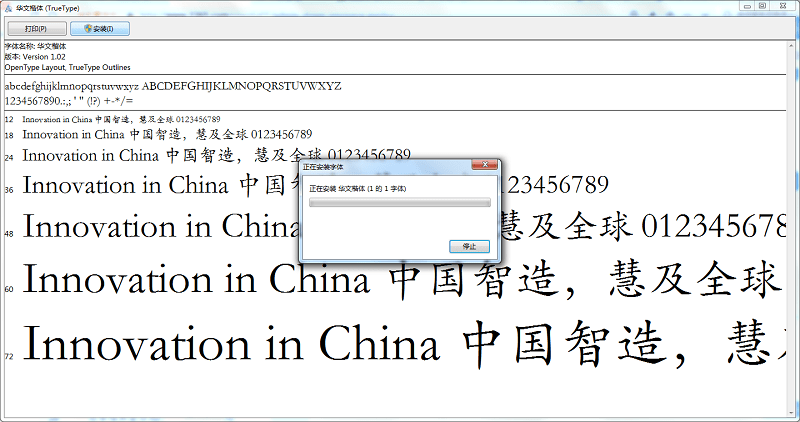Click the OpenType Layout, TrueType Outlines line

(x=67, y=67)
